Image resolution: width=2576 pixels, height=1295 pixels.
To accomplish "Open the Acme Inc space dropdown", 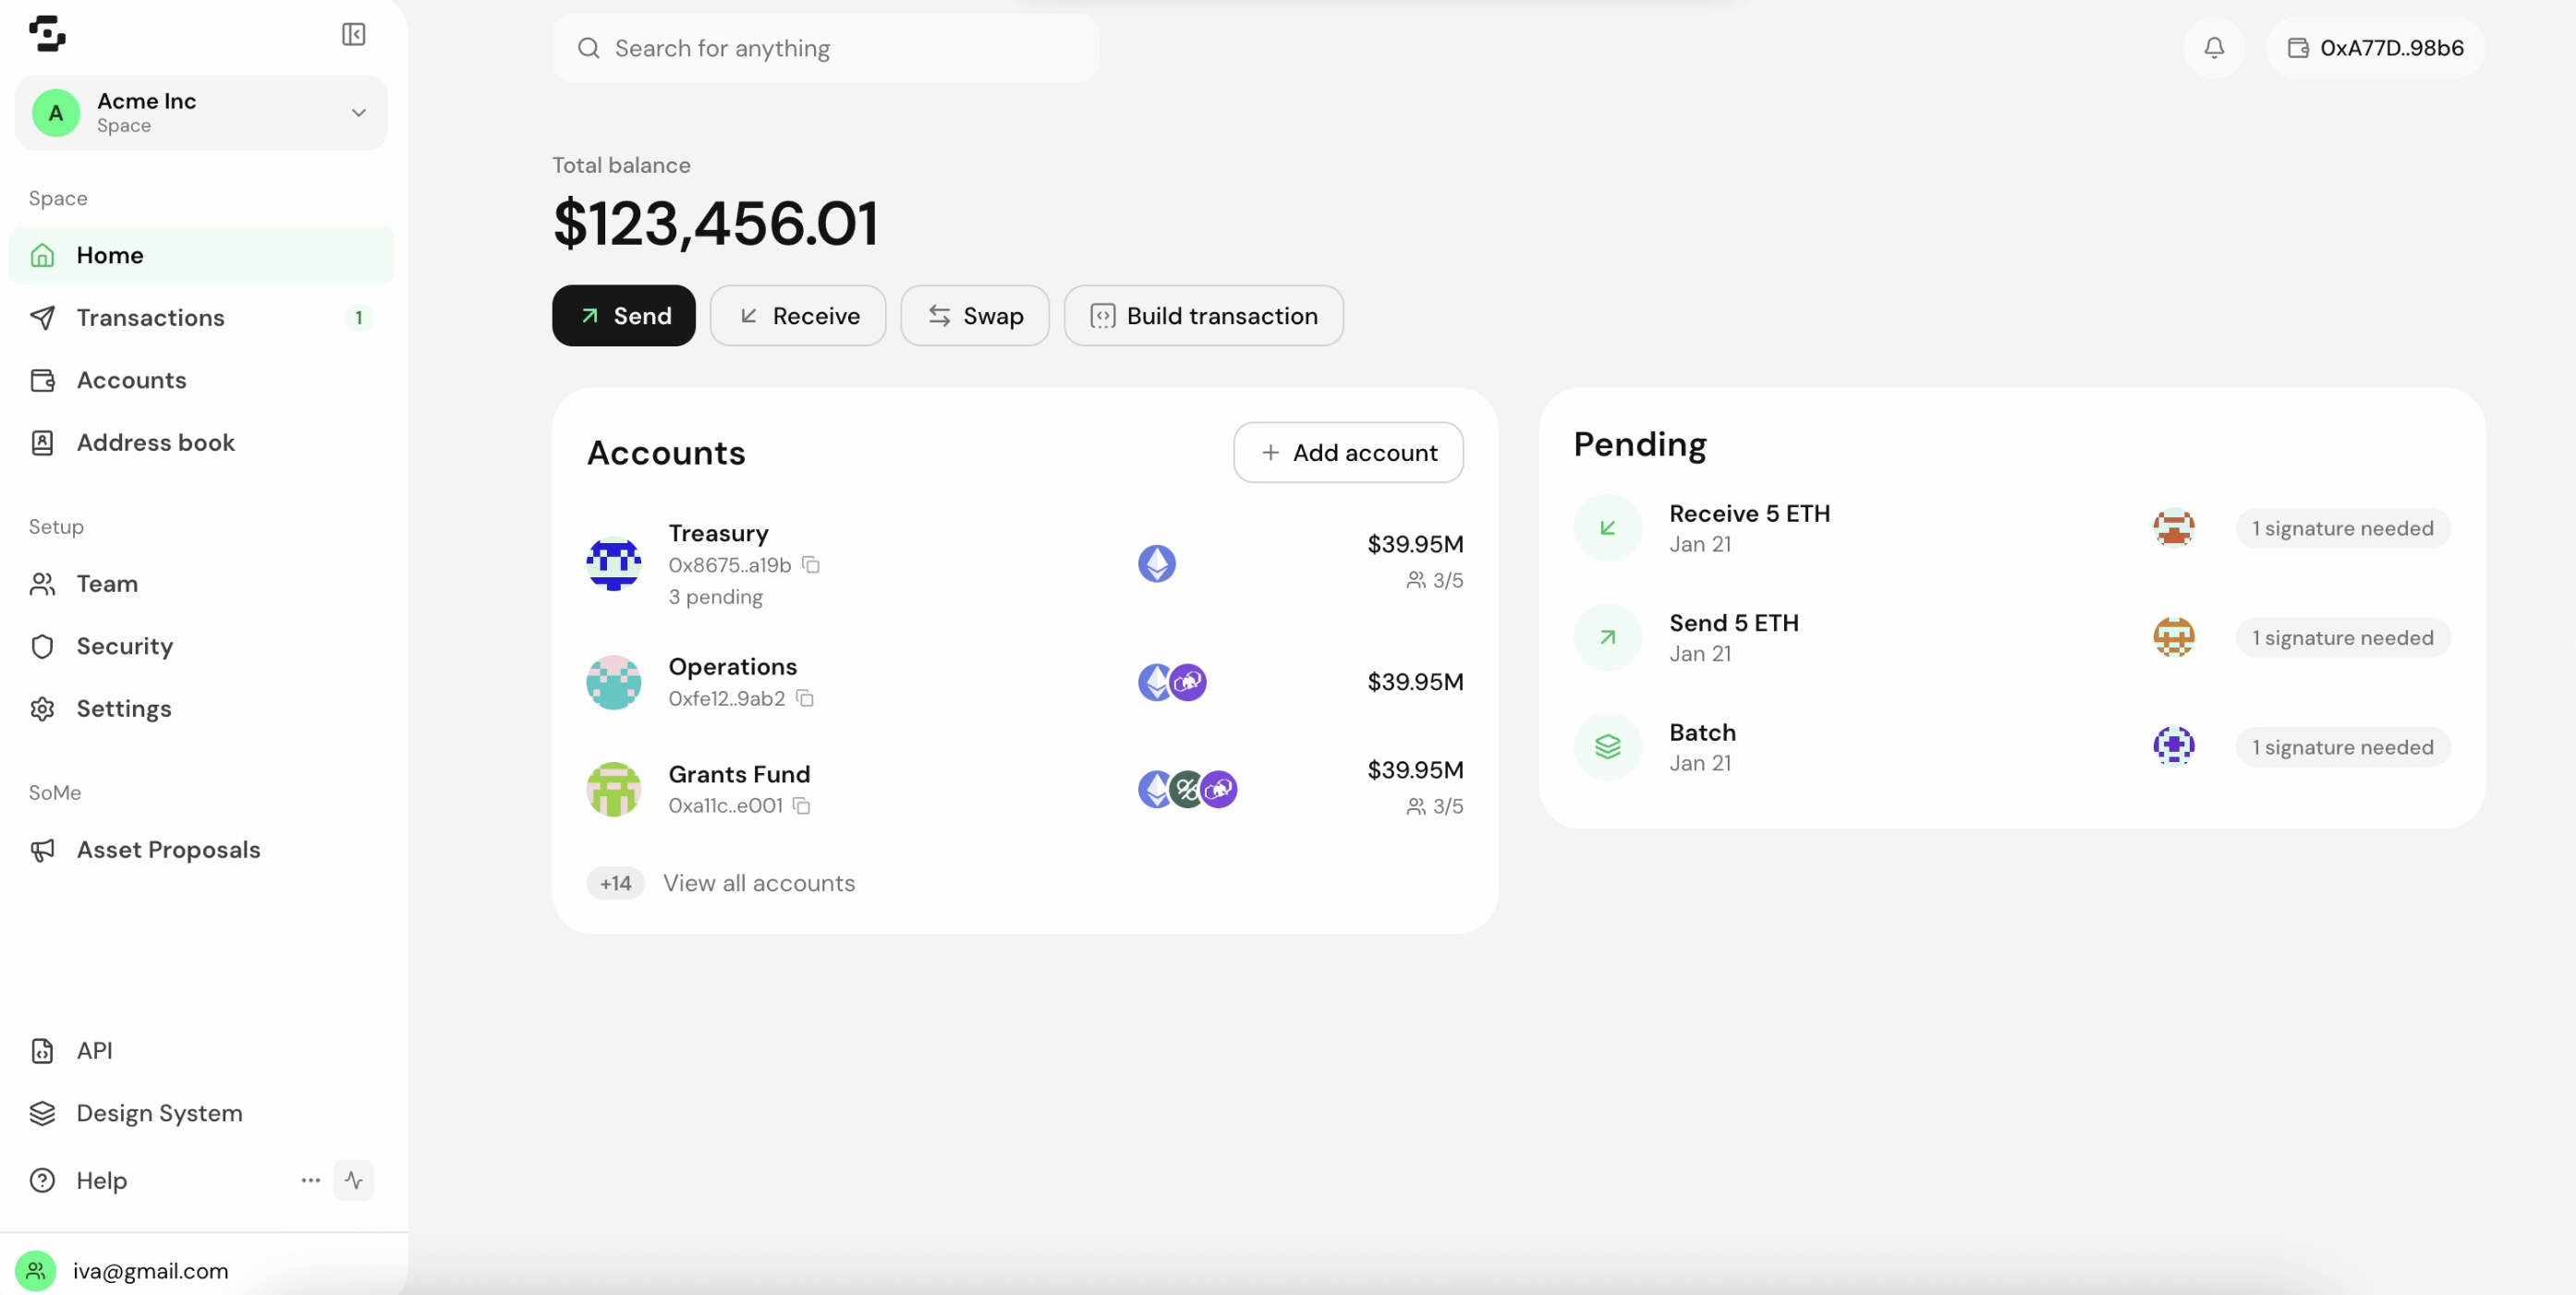I will [x=201, y=113].
